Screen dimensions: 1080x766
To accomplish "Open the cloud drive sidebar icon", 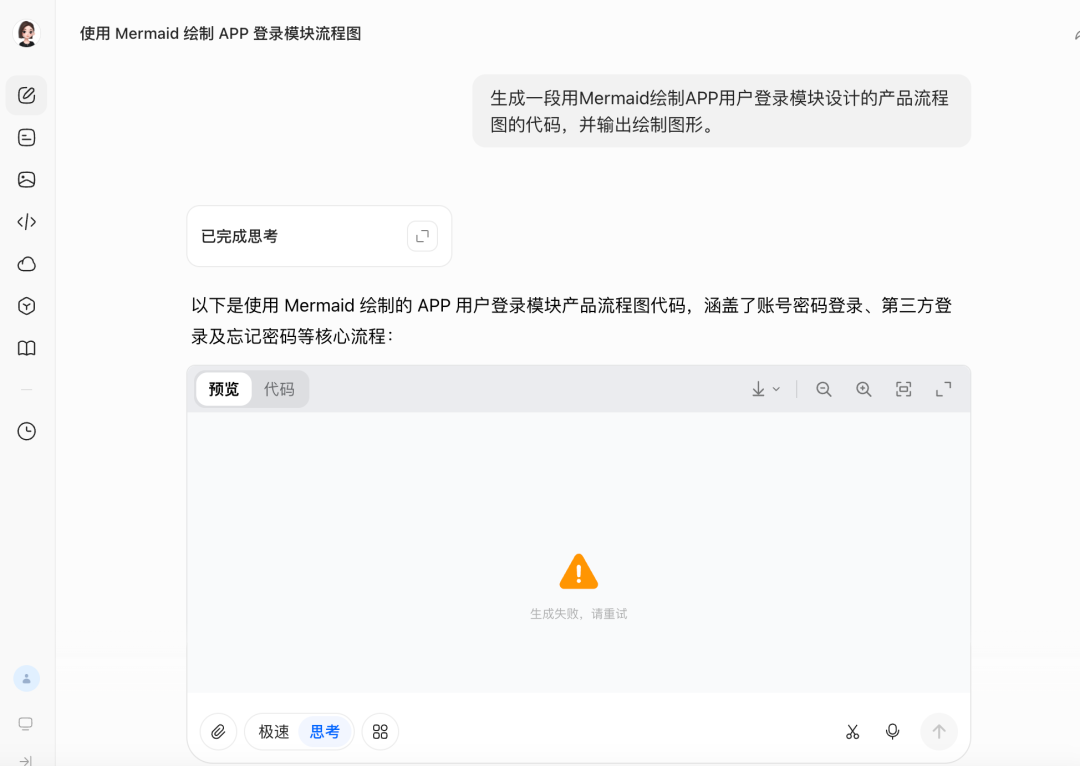I will tap(26, 264).
